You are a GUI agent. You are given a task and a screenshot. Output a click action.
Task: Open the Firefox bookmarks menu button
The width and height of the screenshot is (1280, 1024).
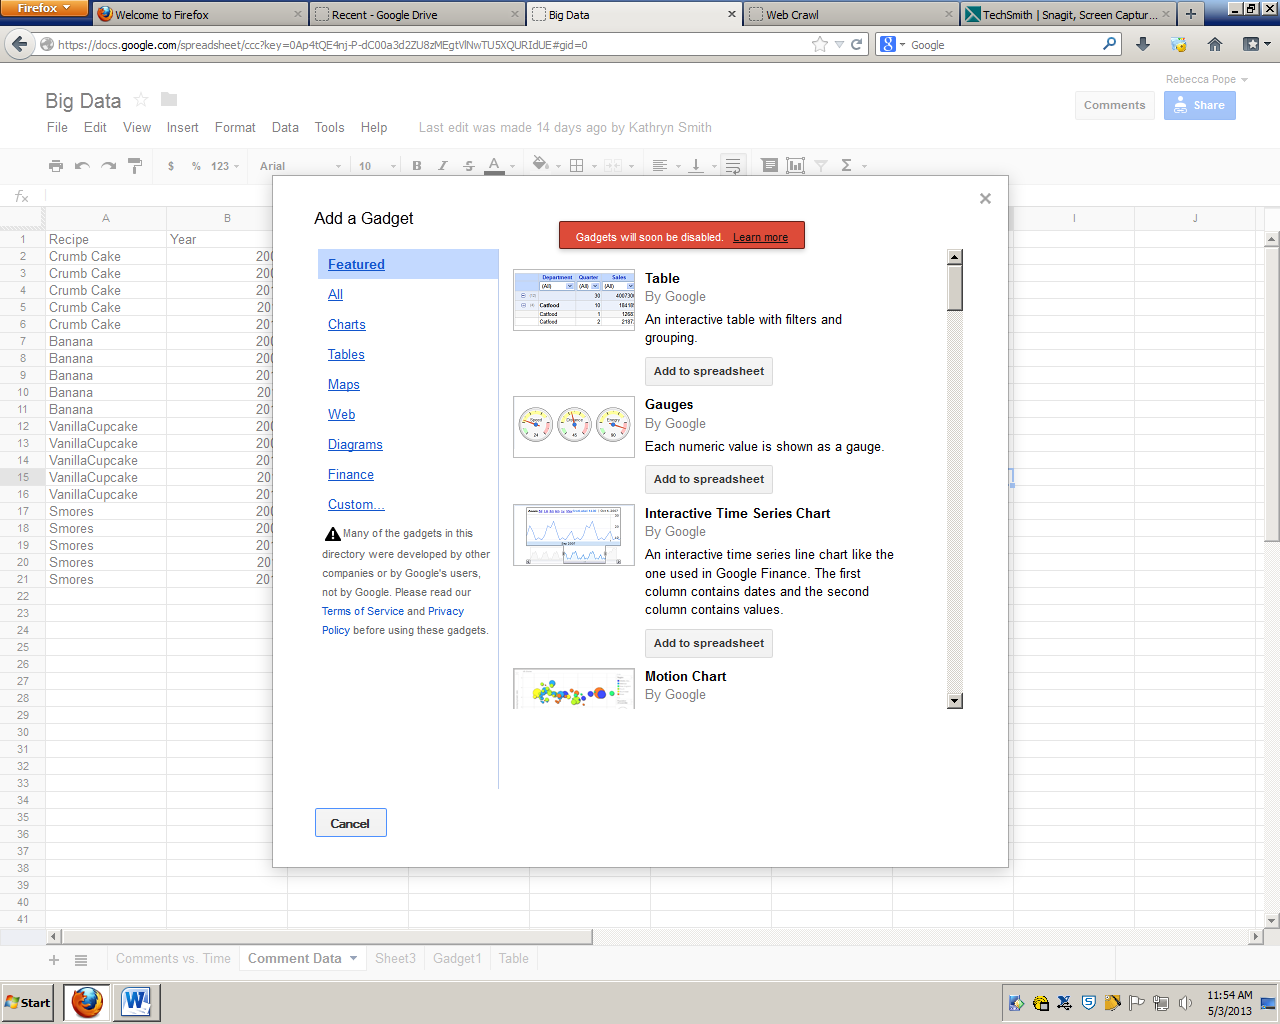(1256, 44)
